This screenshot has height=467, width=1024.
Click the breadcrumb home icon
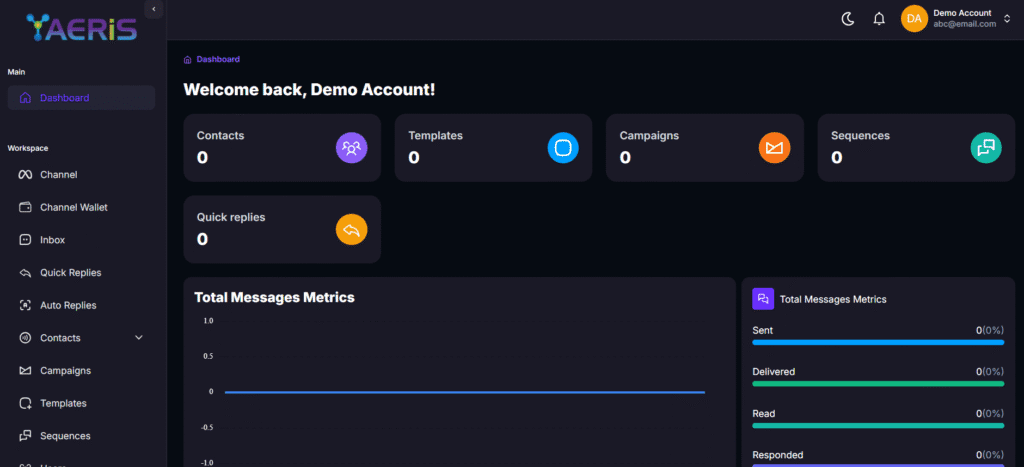point(188,59)
